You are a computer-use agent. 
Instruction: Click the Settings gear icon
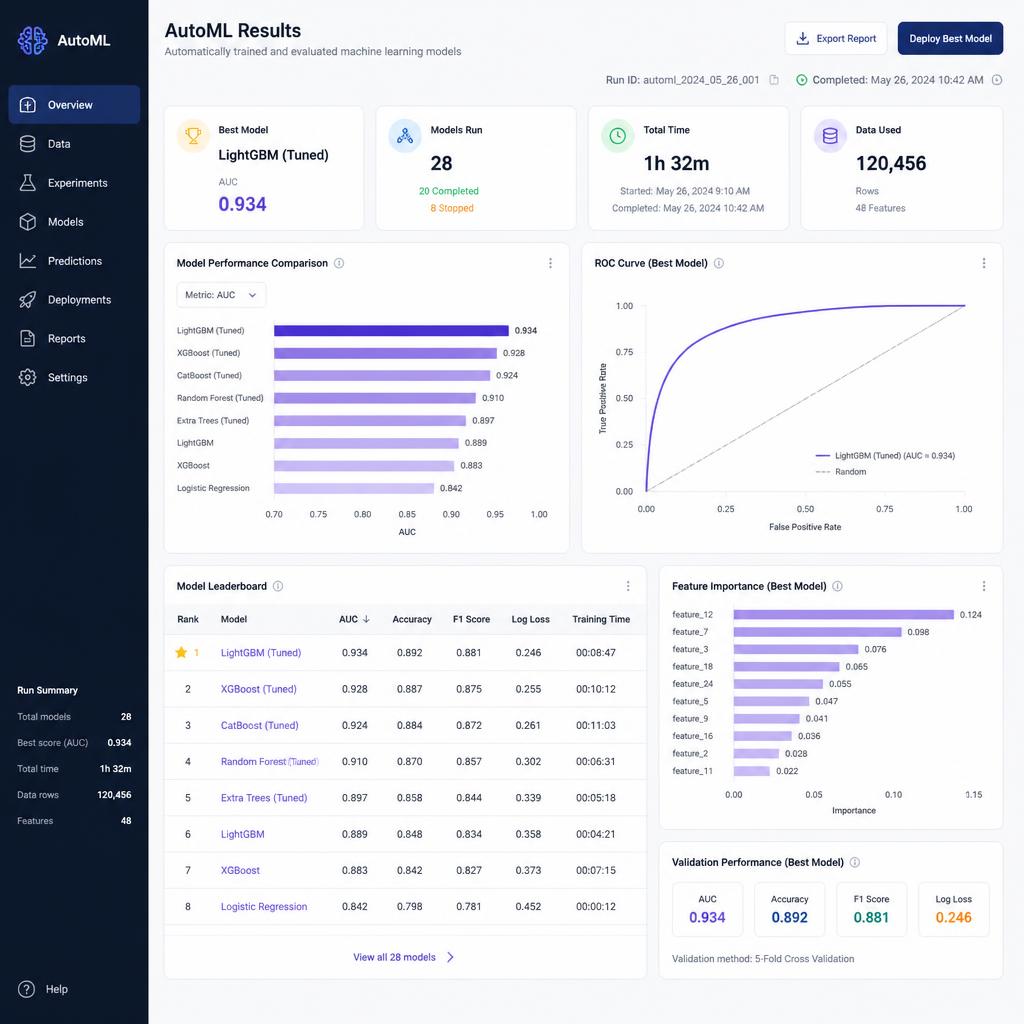tap(27, 377)
